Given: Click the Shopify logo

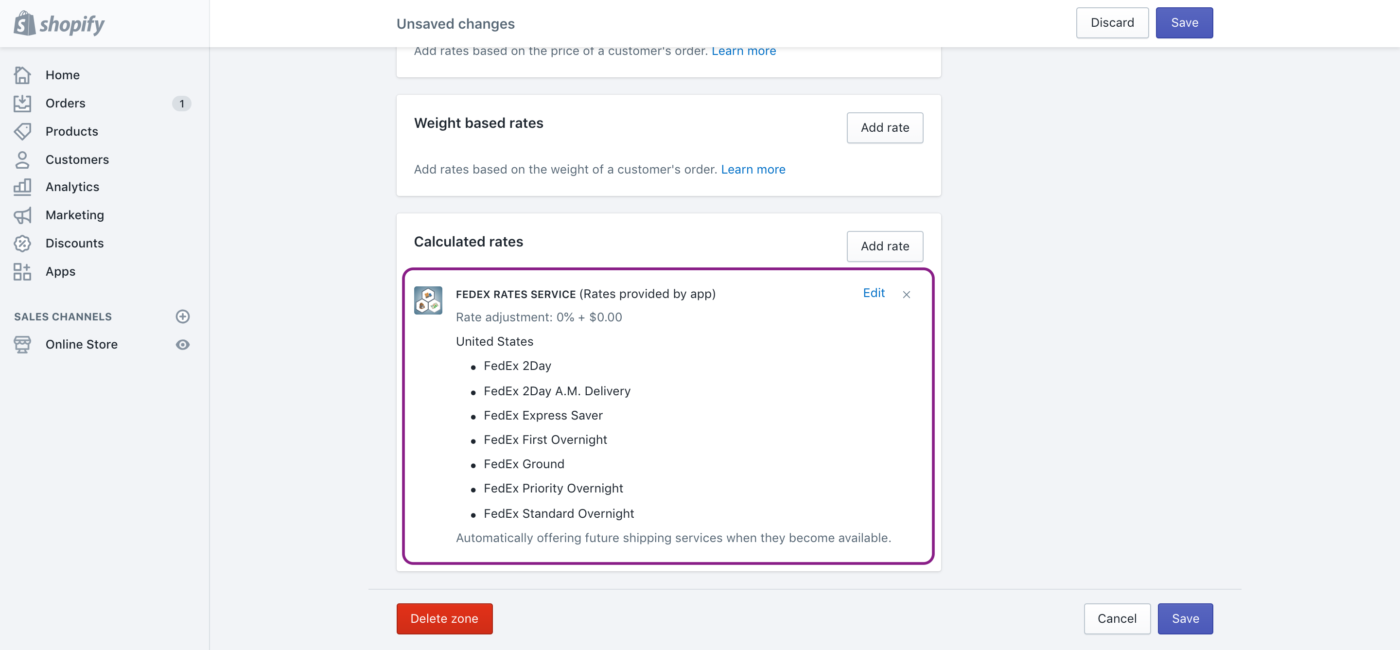Looking at the screenshot, I should (58, 22).
